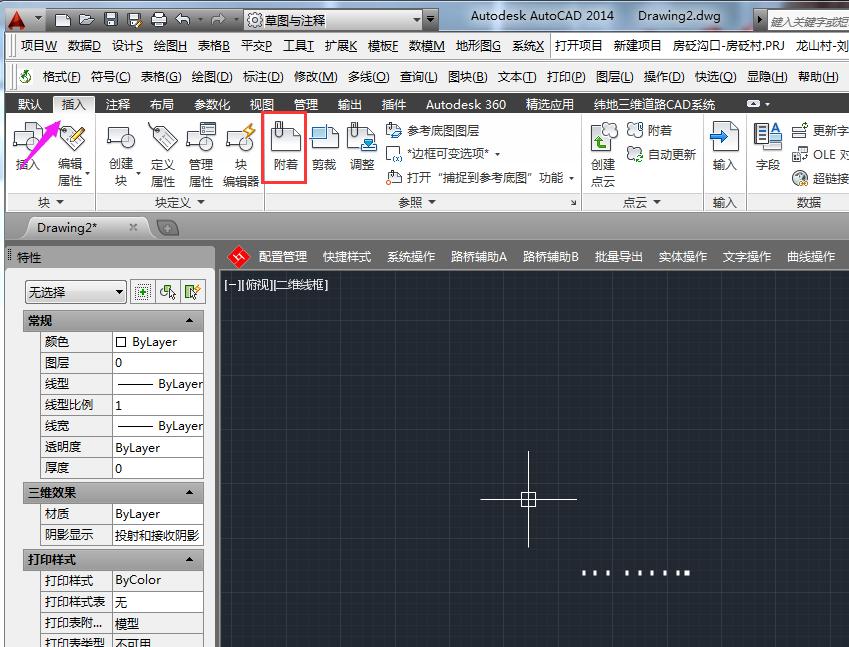849x647 pixels.
Task: Click the 打开项目 button
Action: [x=581, y=45]
